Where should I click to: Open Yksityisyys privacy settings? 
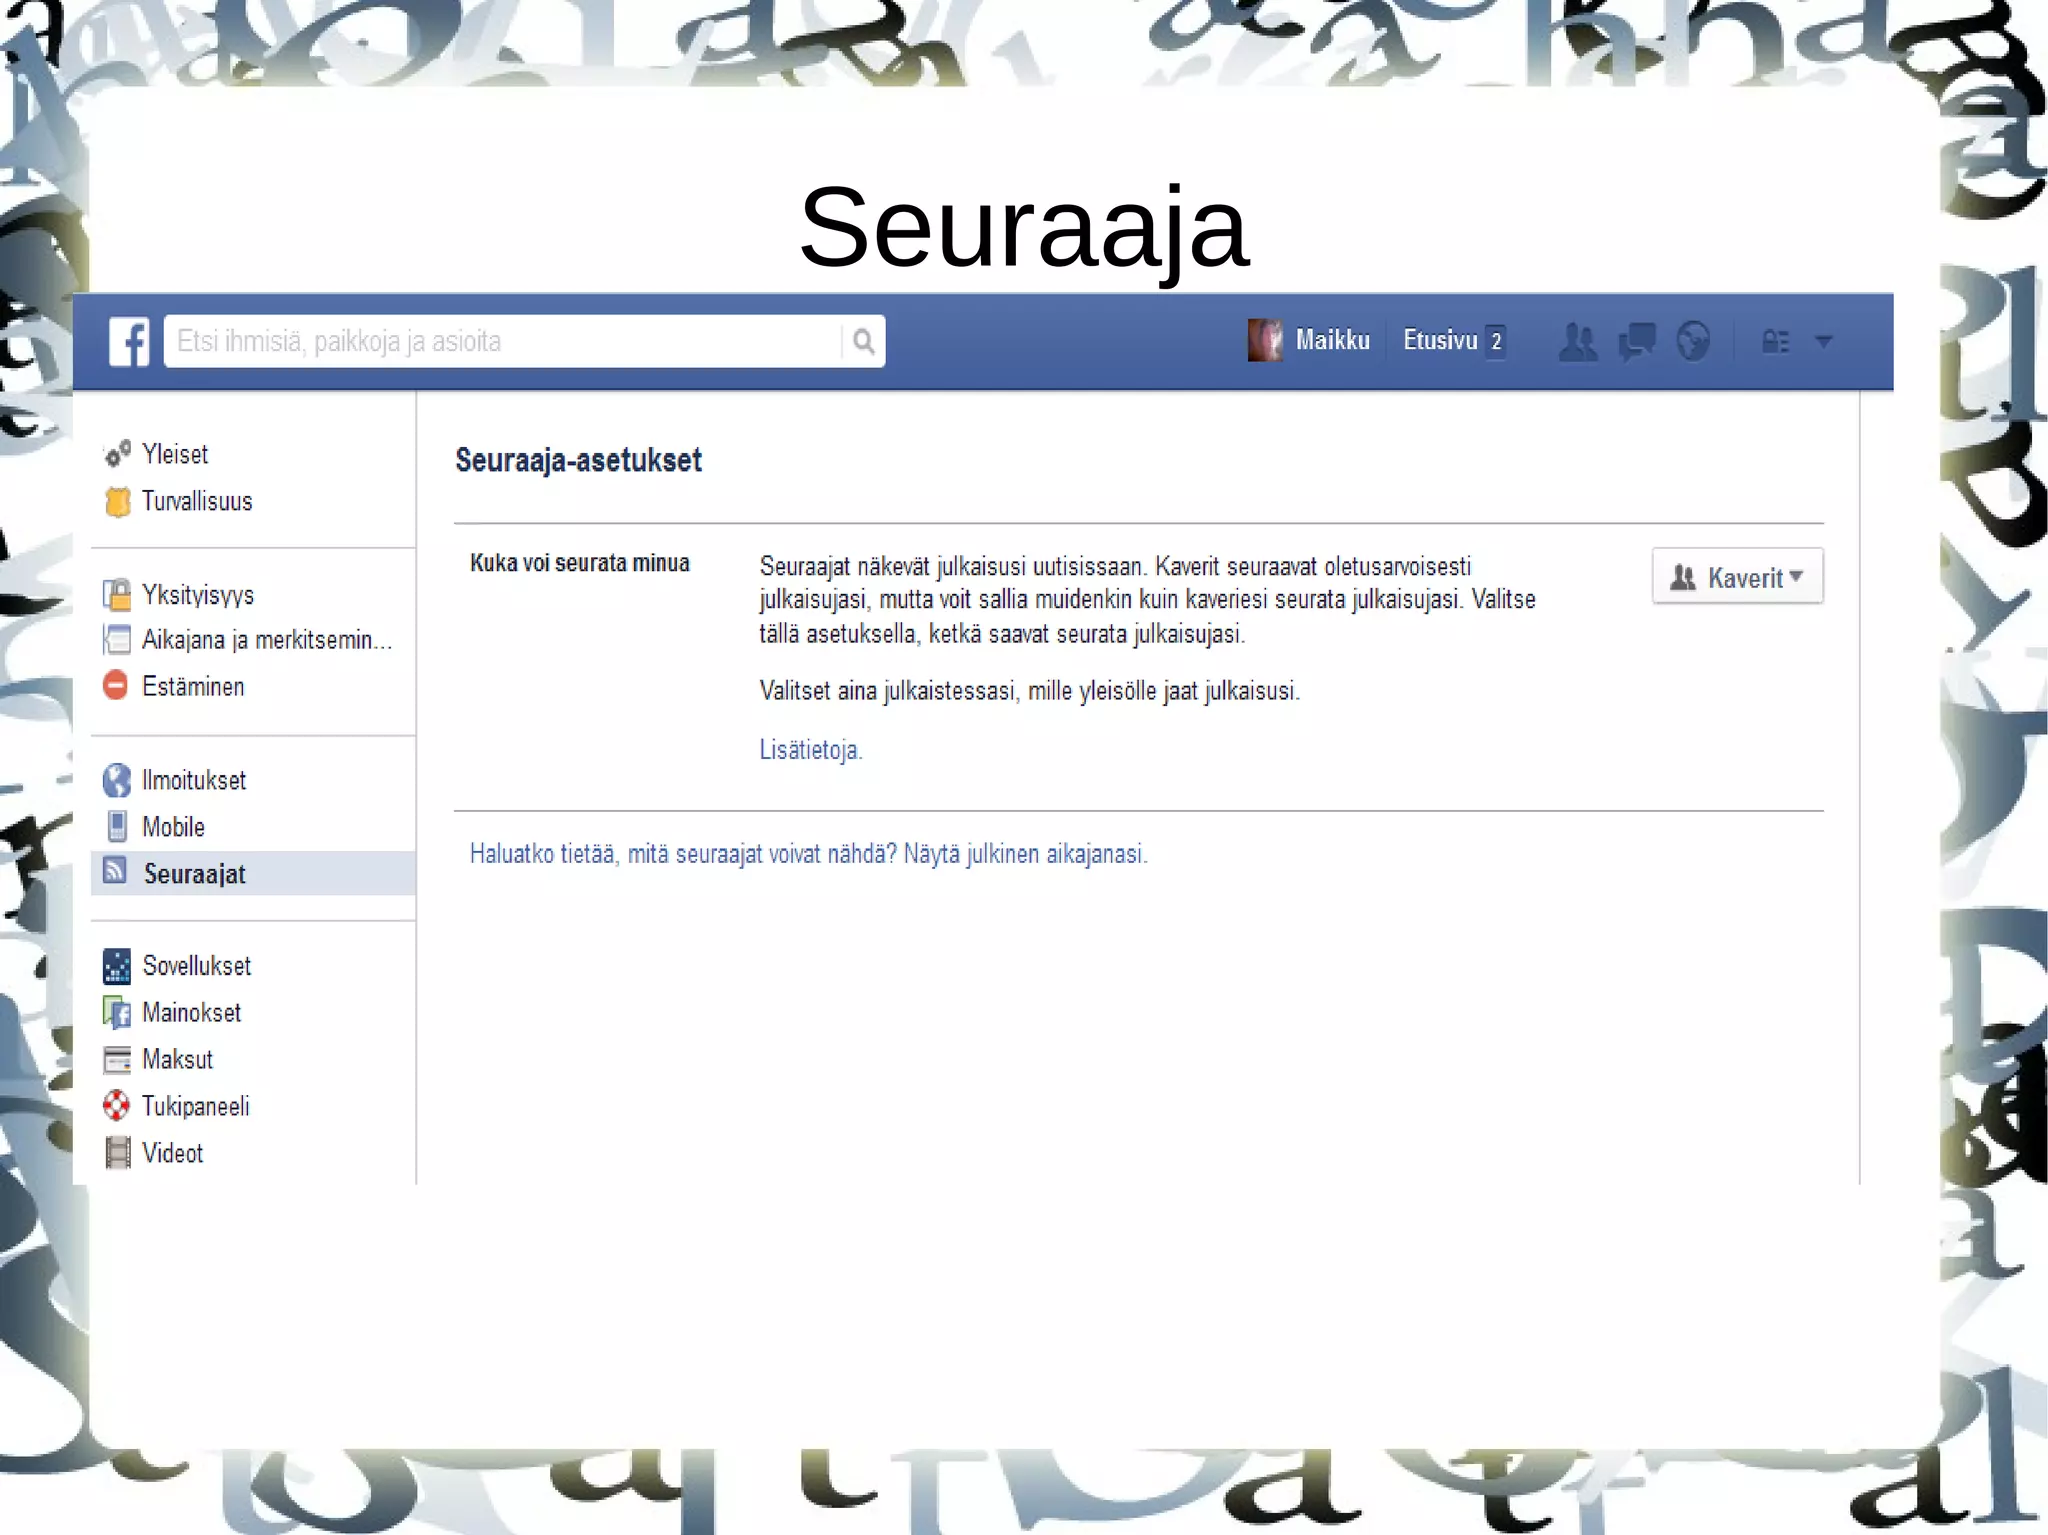[197, 595]
